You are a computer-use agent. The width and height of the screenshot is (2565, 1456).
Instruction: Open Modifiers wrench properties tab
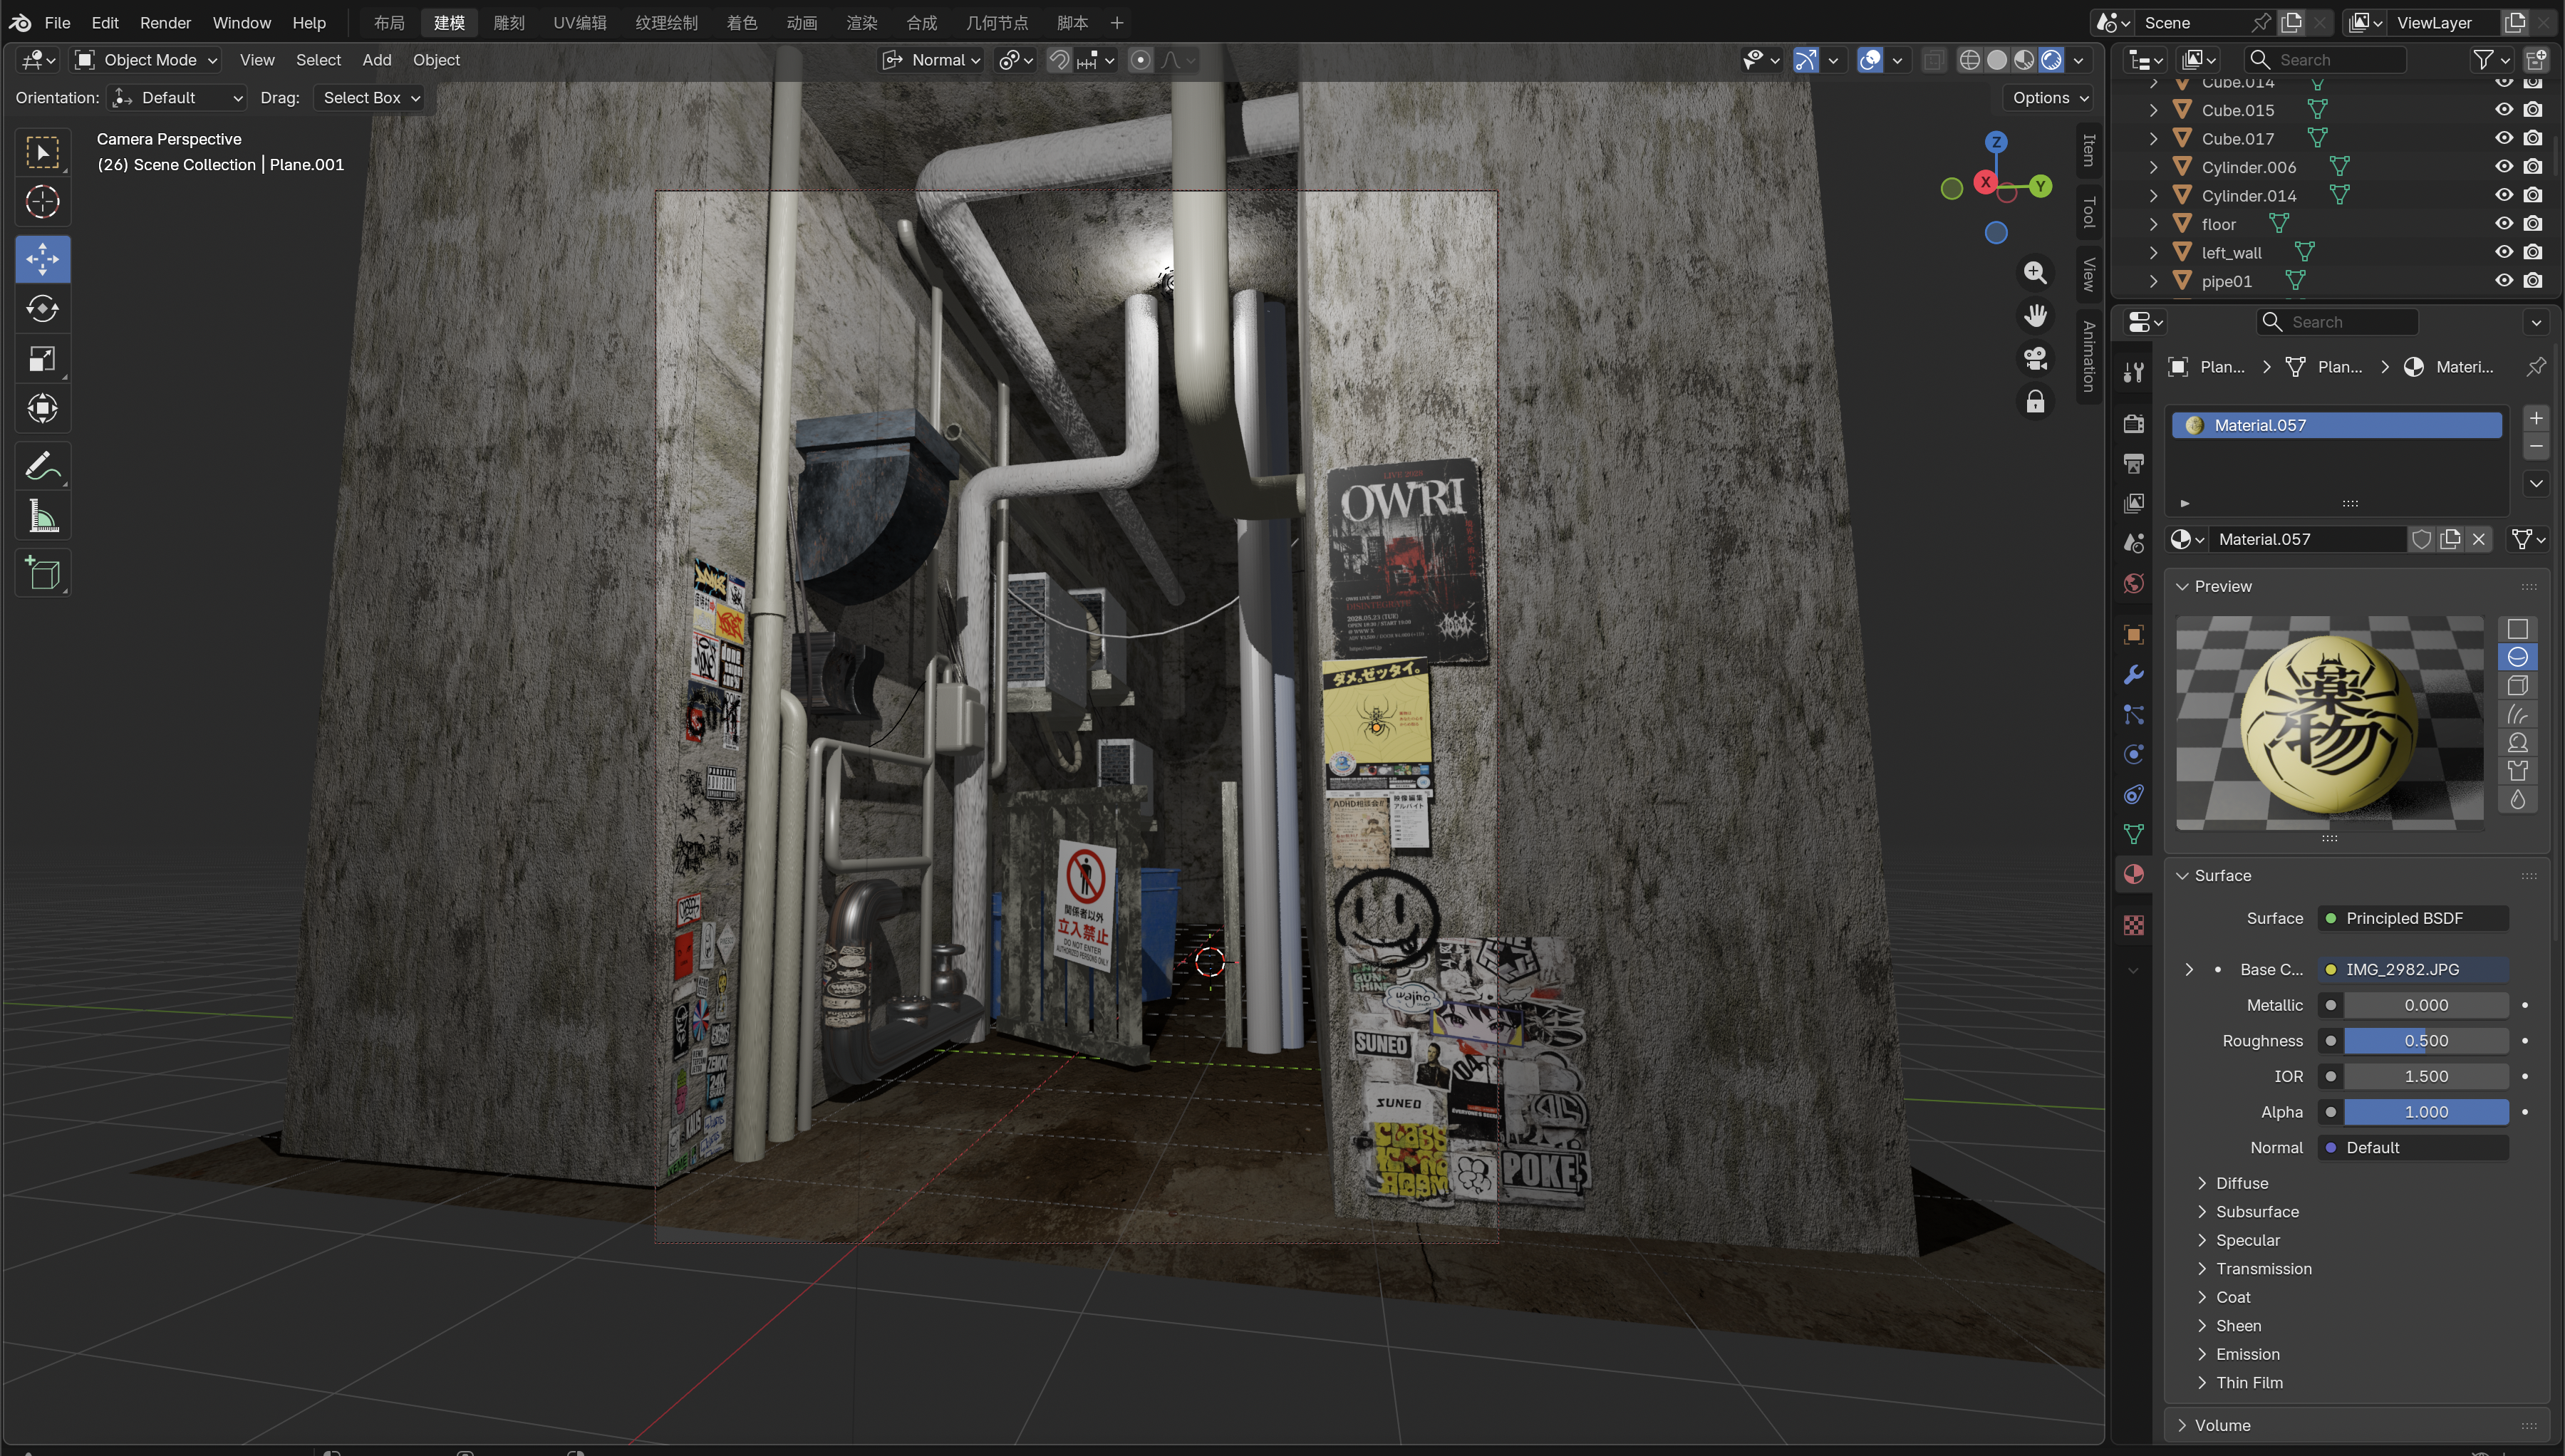point(2133,675)
